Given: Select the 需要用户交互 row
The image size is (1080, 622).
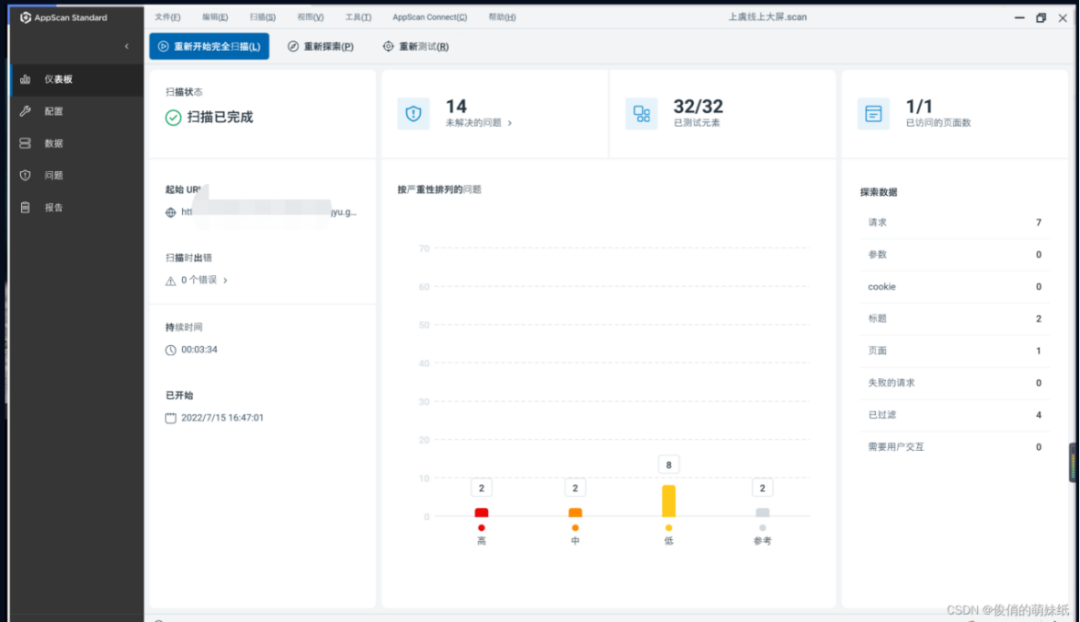Looking at the screenshot, I should pos(955,447).
